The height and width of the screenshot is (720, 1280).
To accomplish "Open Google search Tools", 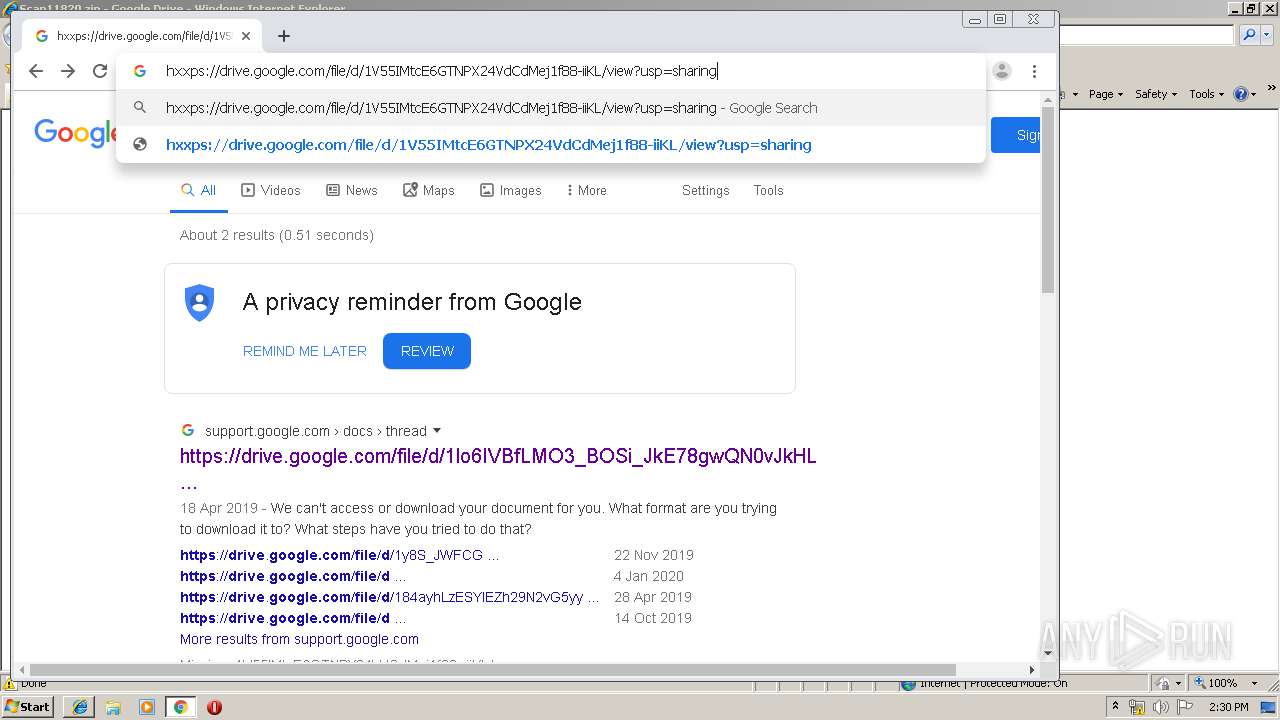I will click(768, 190).
